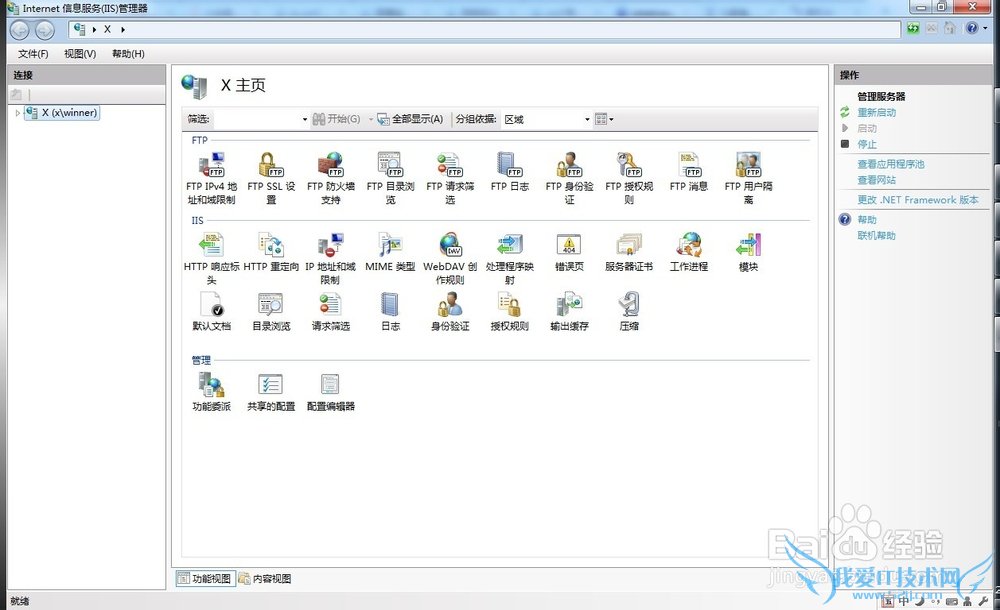This screenshot has height=610, width=1000.
Task: Open the 文件(F) menu
Action: [33, 54]
